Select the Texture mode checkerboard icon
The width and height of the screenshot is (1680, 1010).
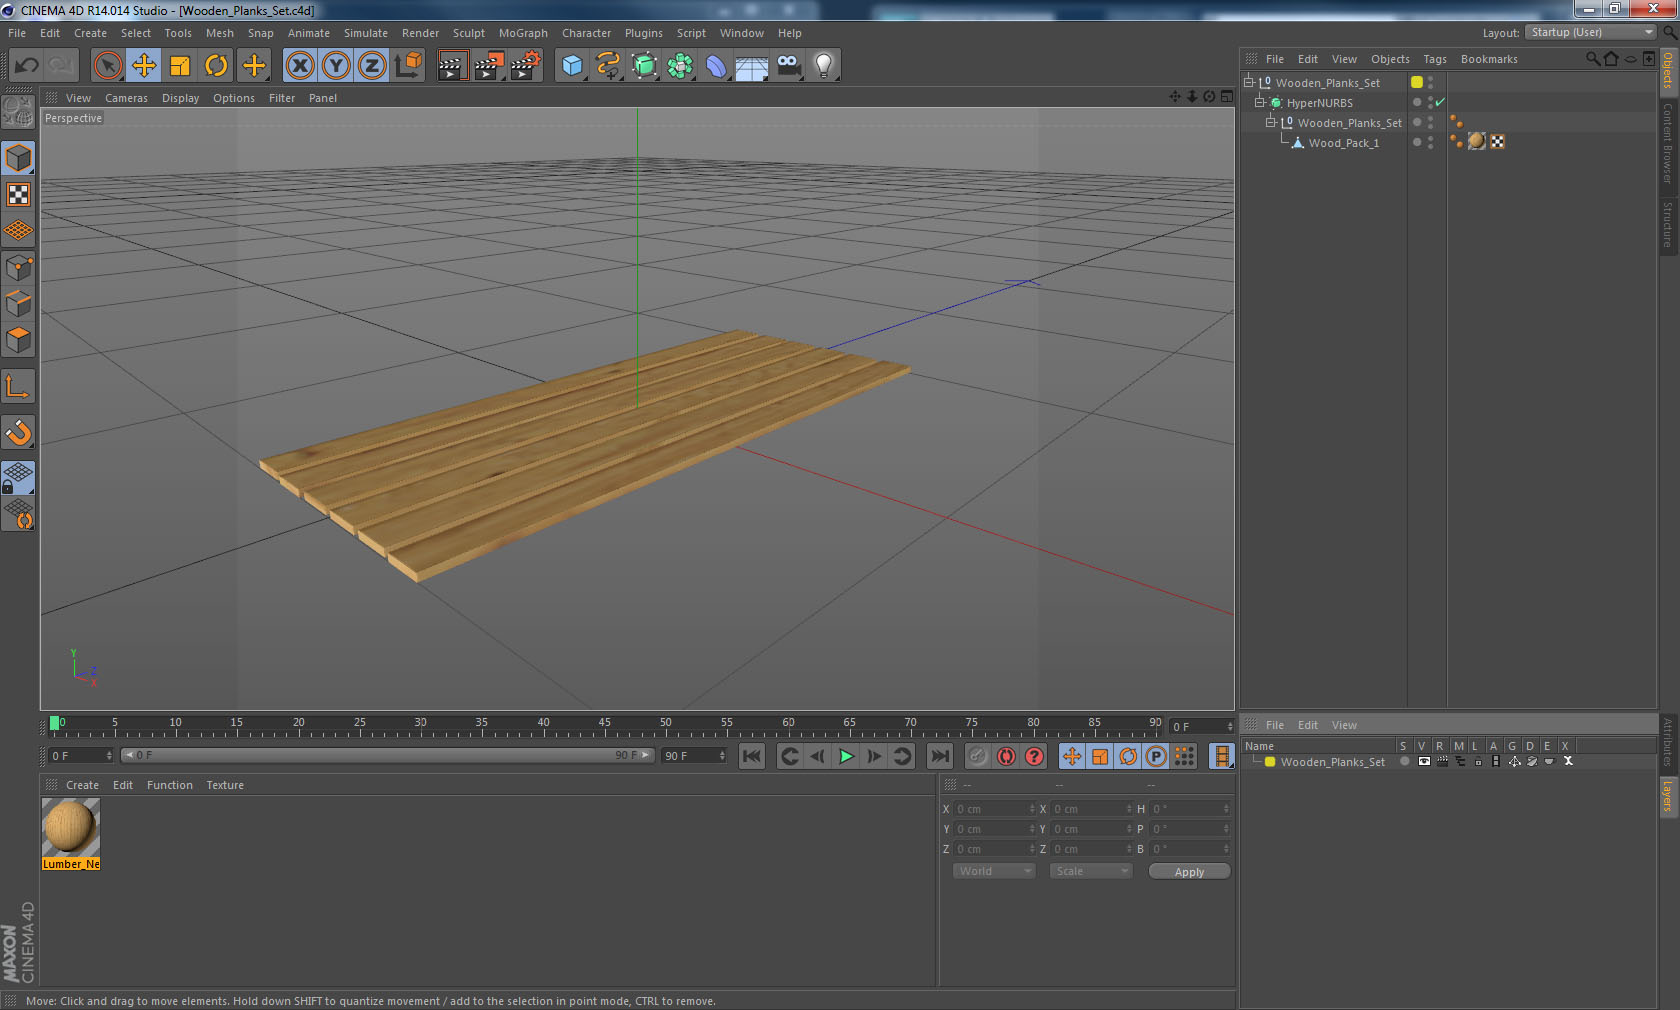(x=19, y=195)
